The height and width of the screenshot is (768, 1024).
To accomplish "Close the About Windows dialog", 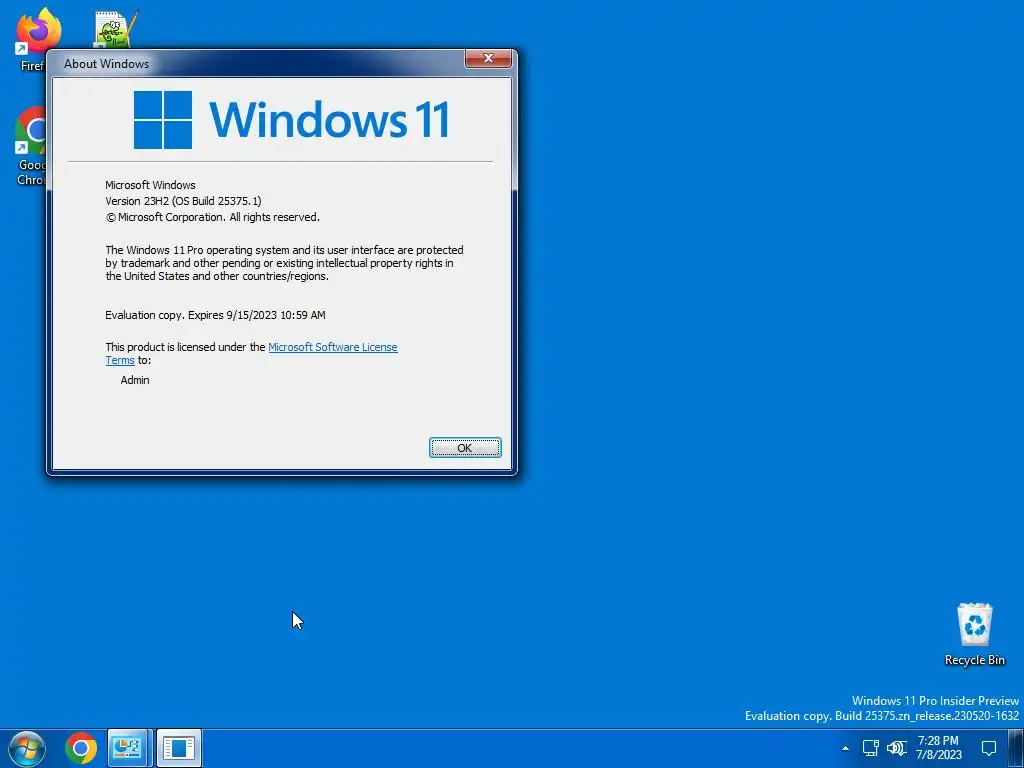I will [x=488, y=58].
